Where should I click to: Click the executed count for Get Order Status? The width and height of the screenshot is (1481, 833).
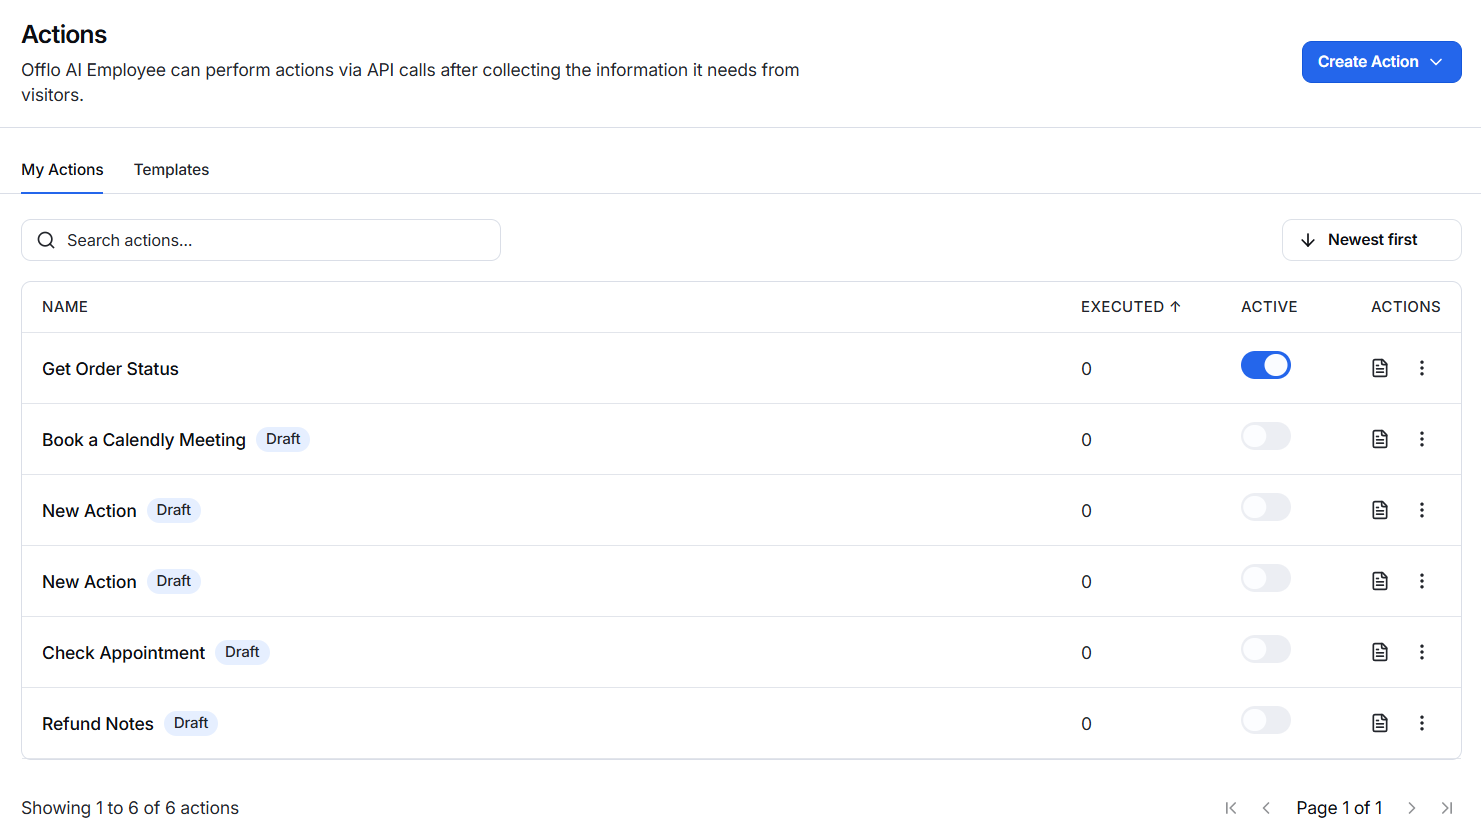(1086, 369)
